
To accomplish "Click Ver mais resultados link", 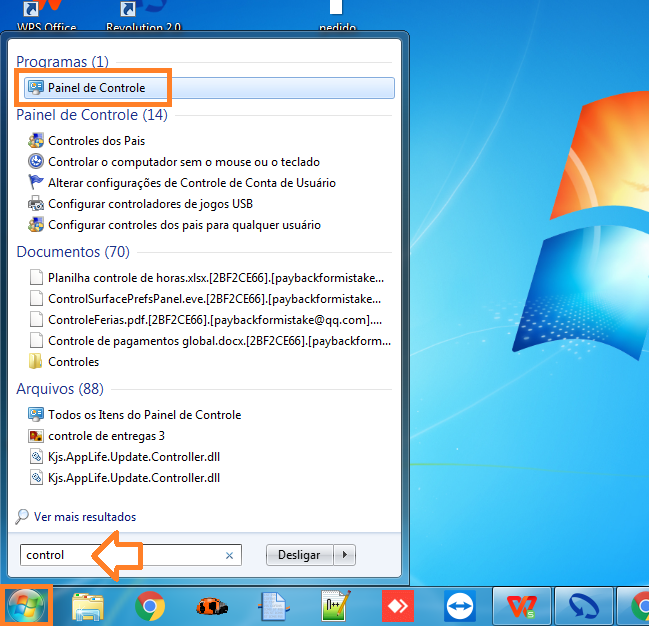I will (85, 517).
